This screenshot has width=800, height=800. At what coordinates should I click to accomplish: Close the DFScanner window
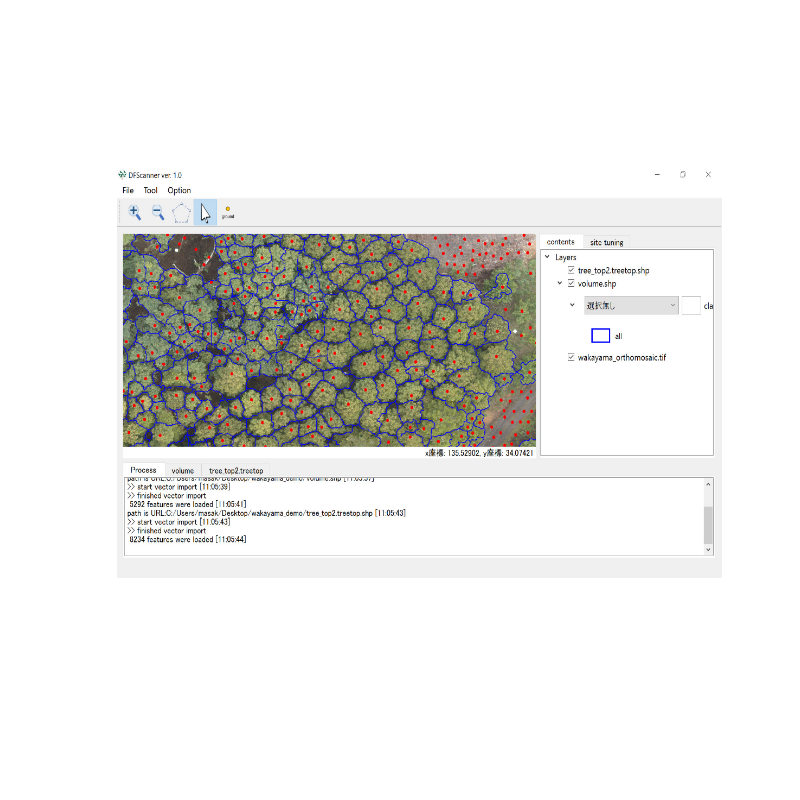[708, 174]
